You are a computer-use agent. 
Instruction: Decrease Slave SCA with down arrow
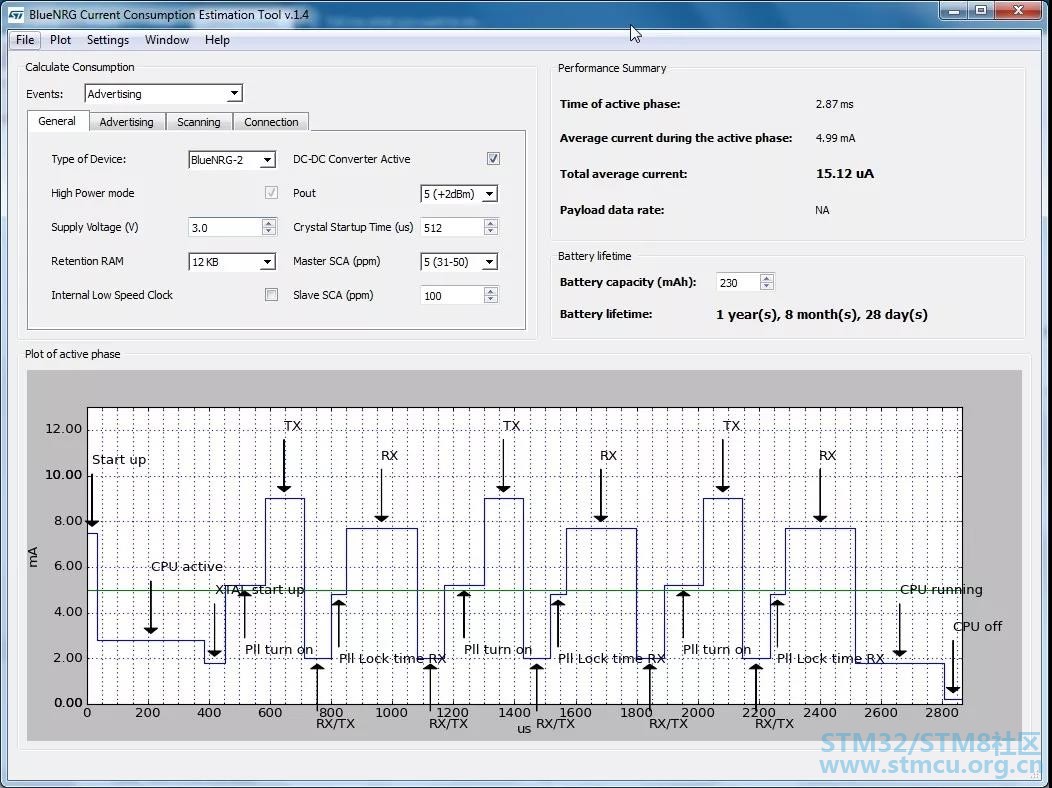[x=491, y=300]
